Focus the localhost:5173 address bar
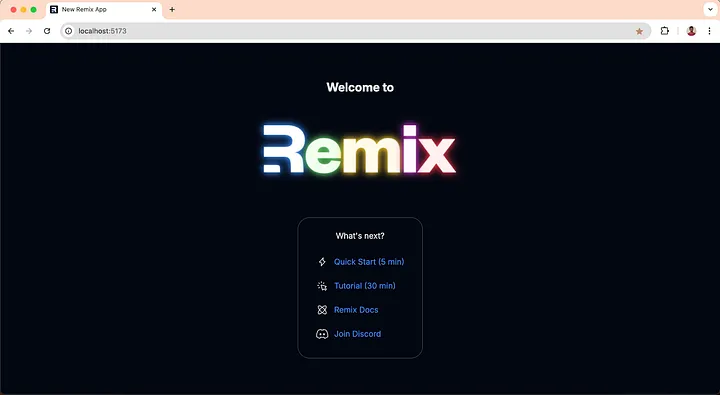 pos(356,31)
